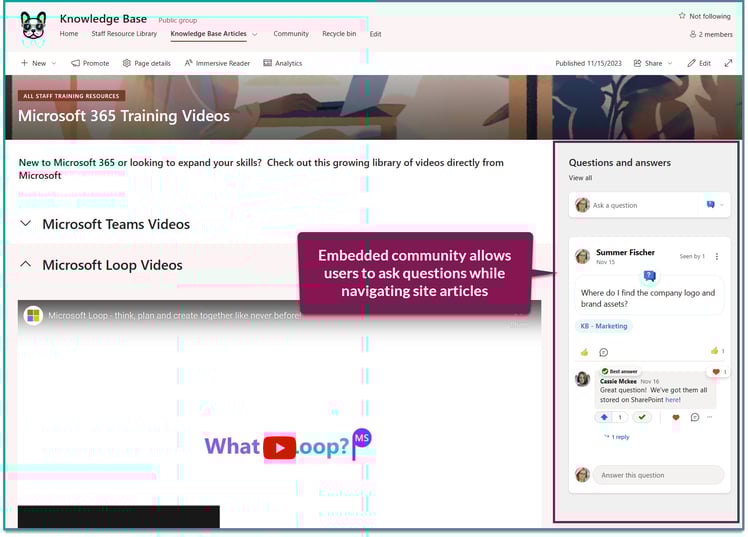
Task: Open the three-dot menu on Summer Fischer's post
Action: pos(717,257)
